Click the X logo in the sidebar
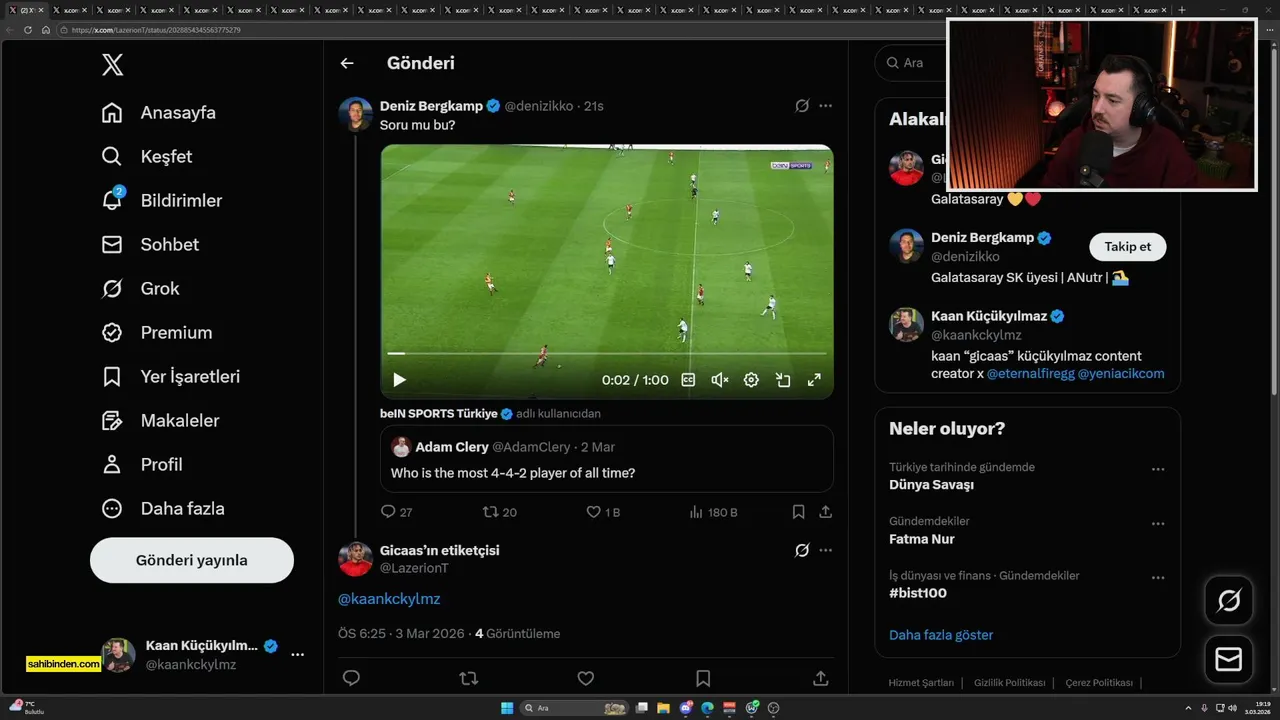Screen dimensions: 1280x720 pos(113,65)
